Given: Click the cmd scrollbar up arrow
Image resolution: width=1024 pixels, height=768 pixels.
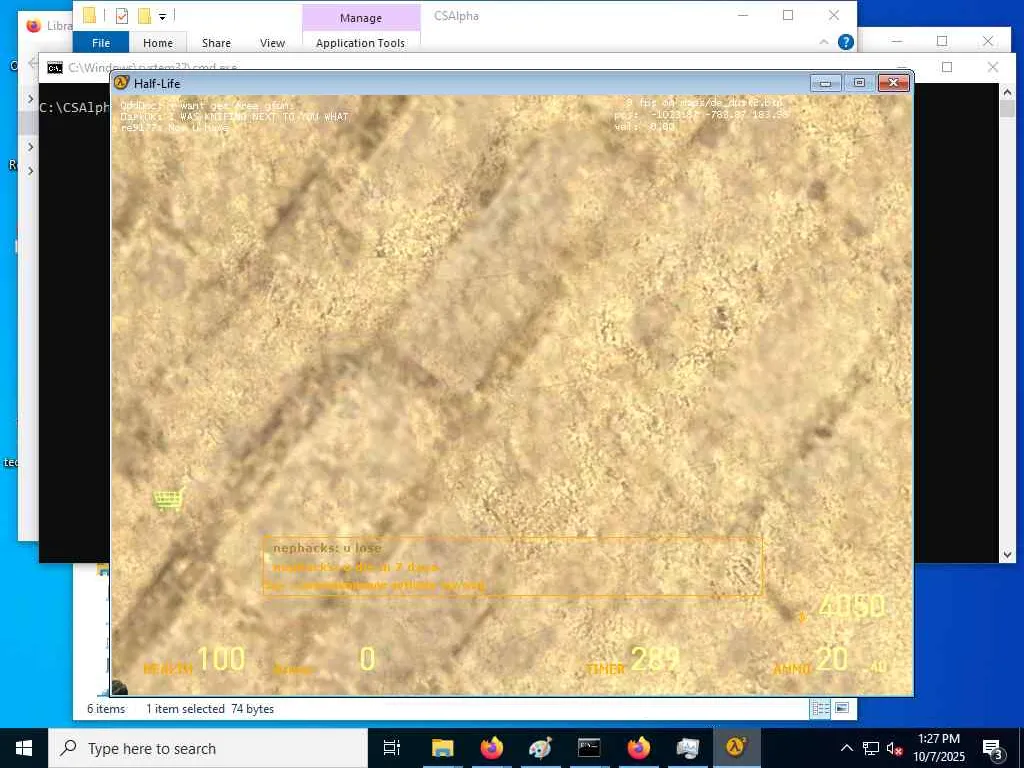Looking at the screenshot, I should (x=1007, y=93).
